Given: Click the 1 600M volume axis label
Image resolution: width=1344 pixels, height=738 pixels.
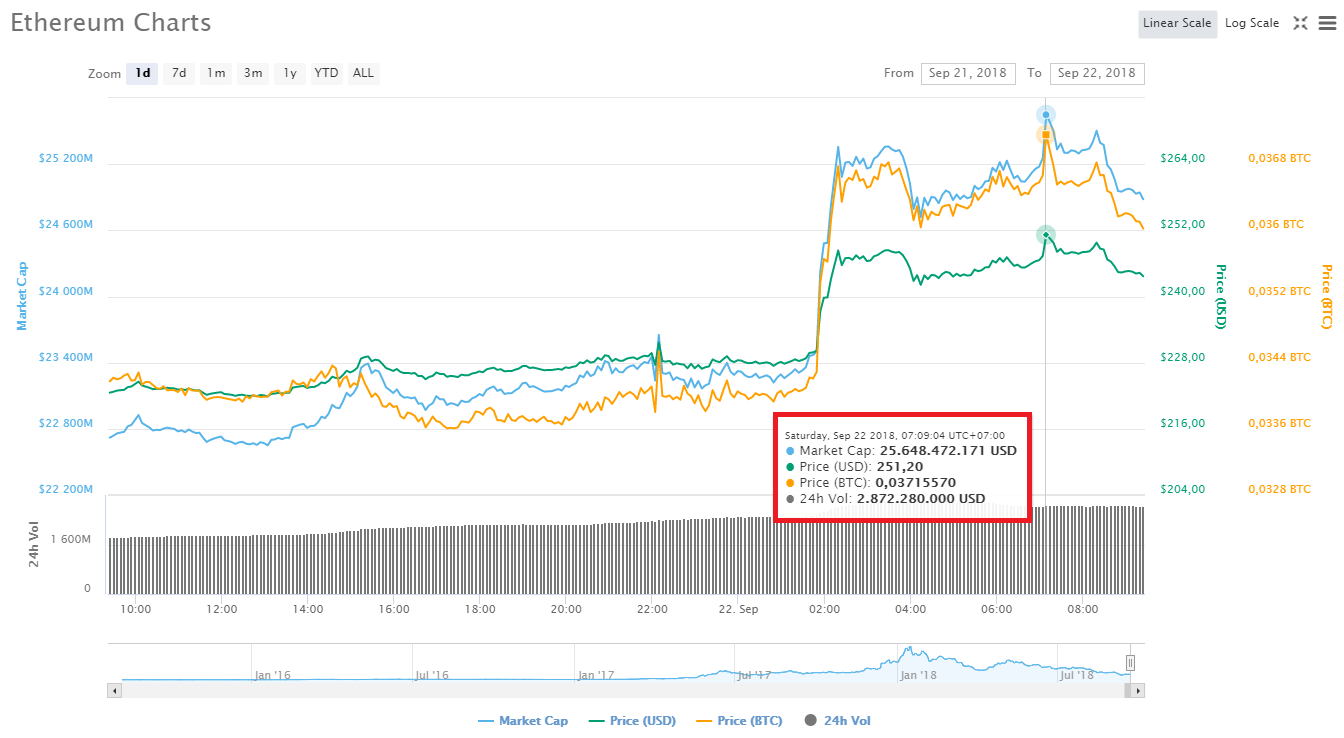Looking at the screenshot, I should pyautogui.click(x=70, y=539).
